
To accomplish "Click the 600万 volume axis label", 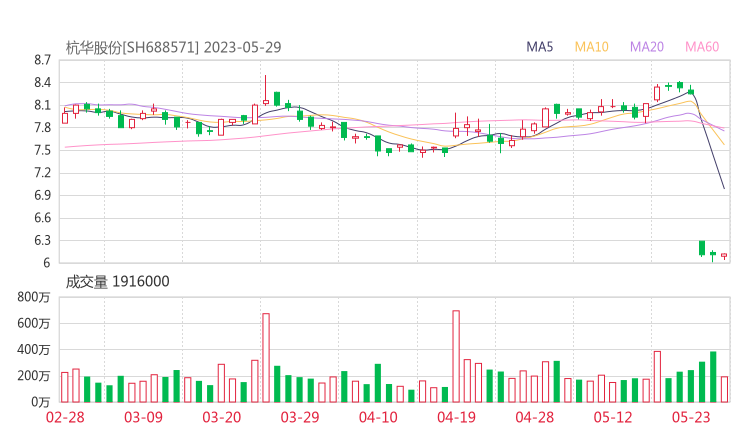I will pos(34,323).
